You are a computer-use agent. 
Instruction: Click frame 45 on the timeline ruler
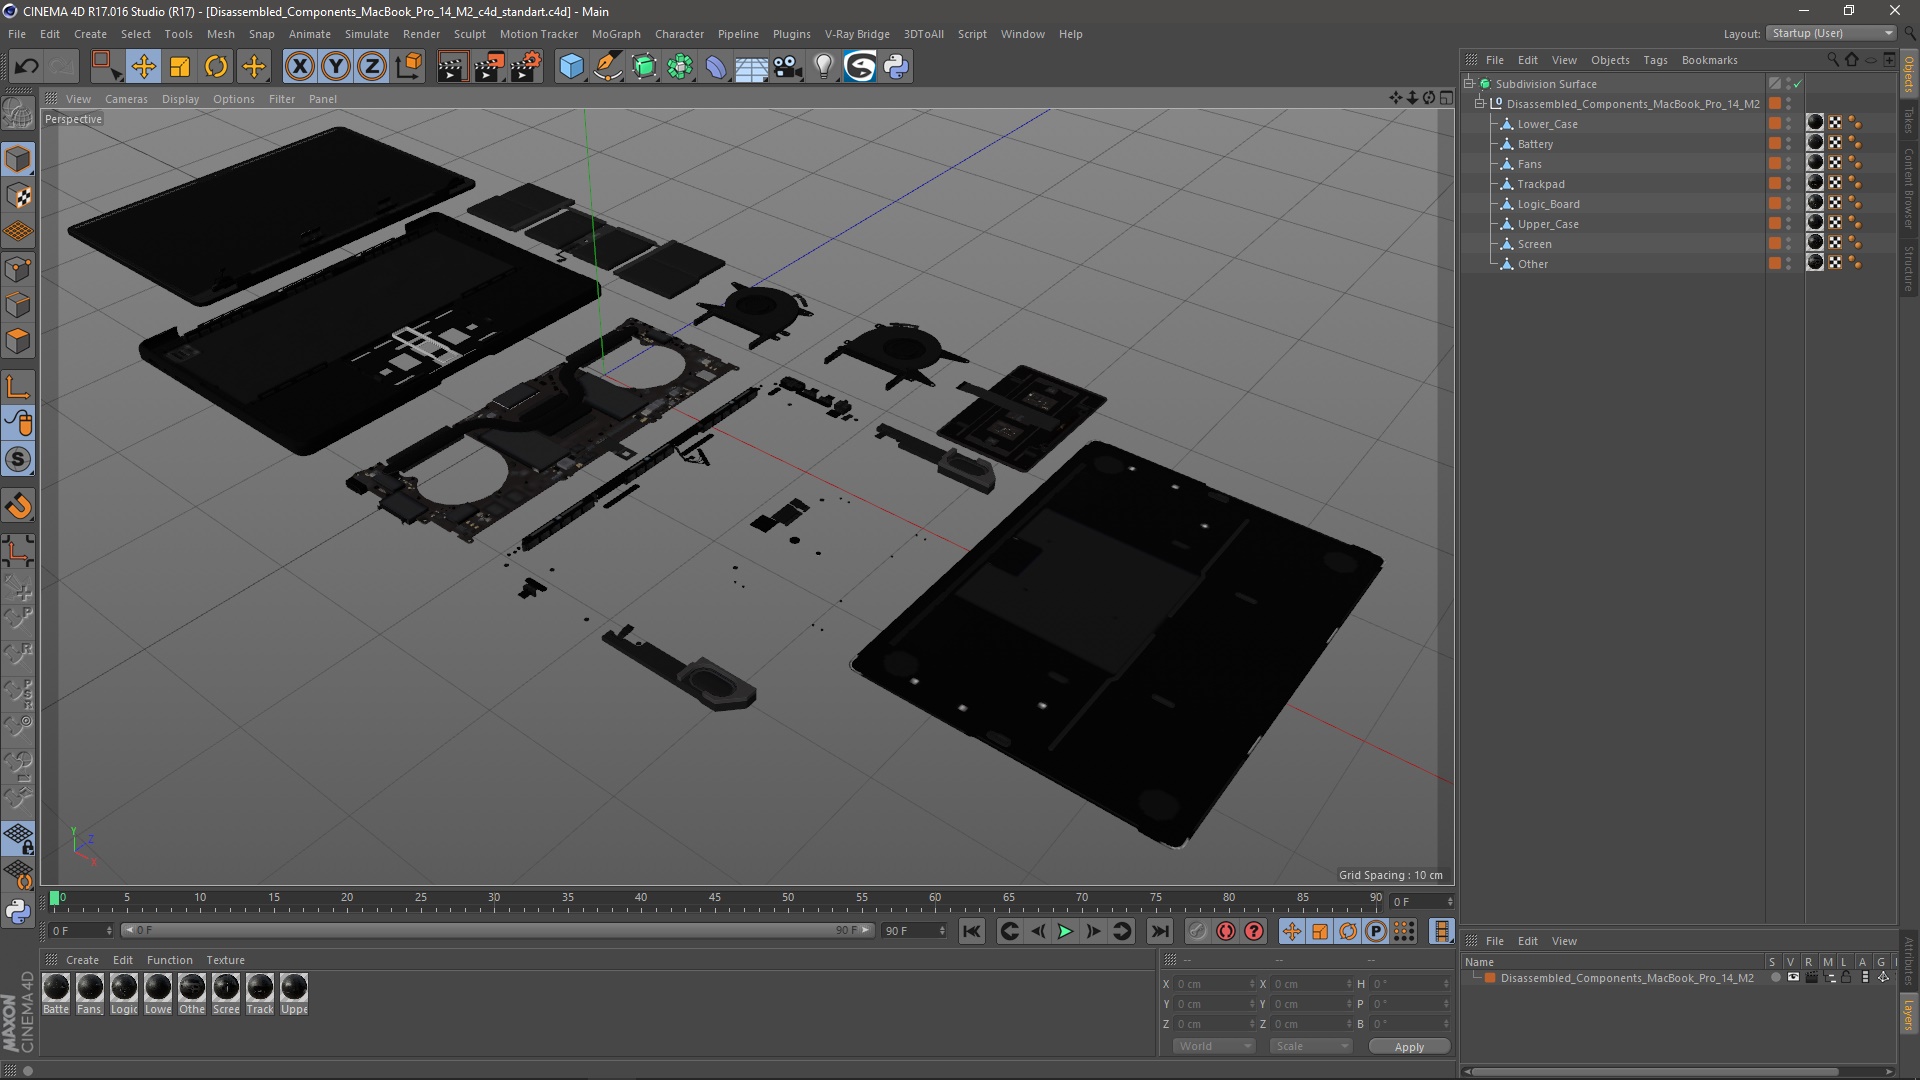715,900
